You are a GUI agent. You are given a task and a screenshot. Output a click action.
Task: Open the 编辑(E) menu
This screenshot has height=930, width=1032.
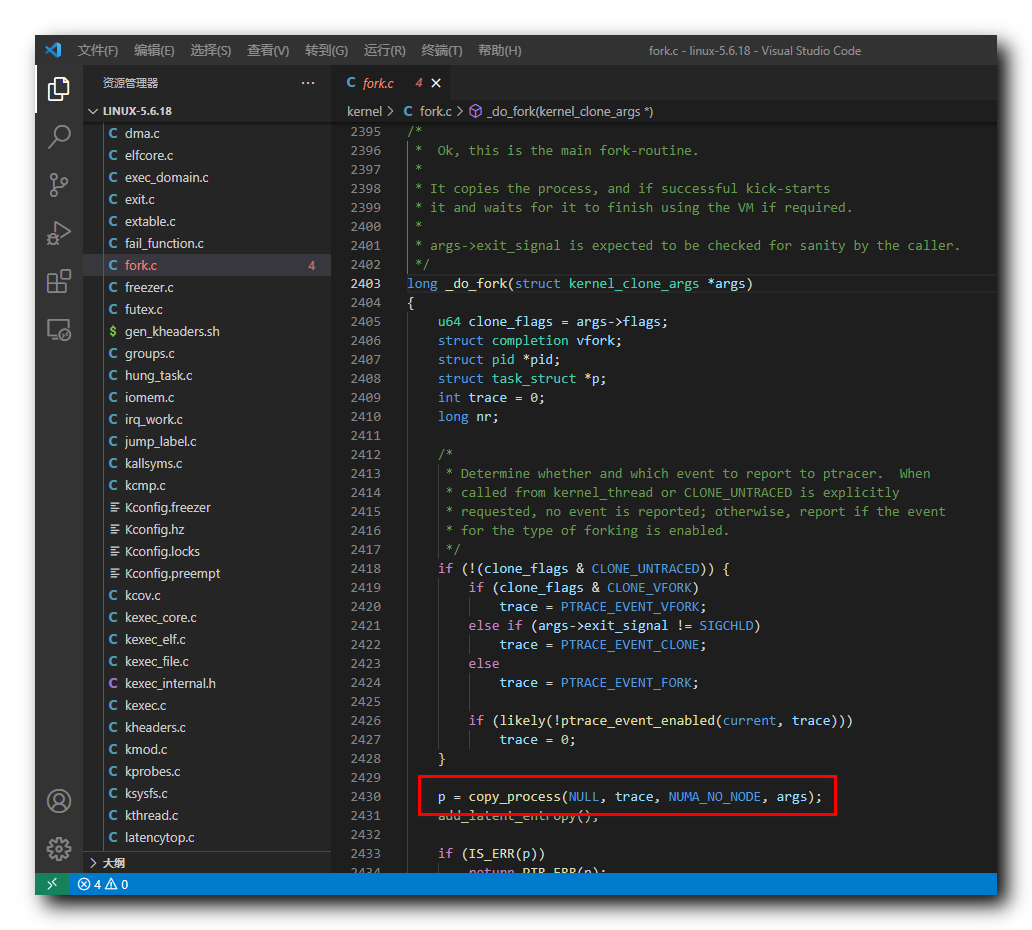(154, 51)
